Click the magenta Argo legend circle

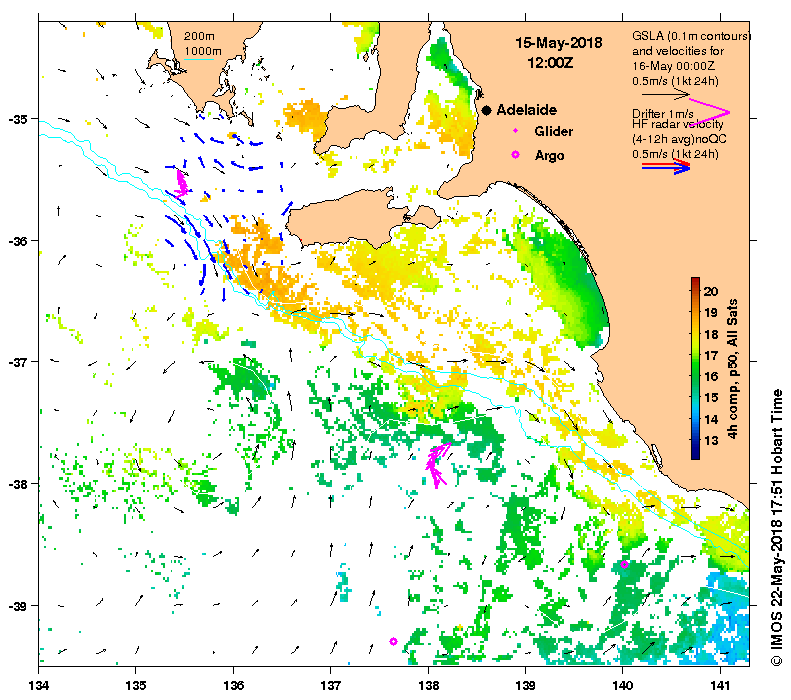point(515,155)
